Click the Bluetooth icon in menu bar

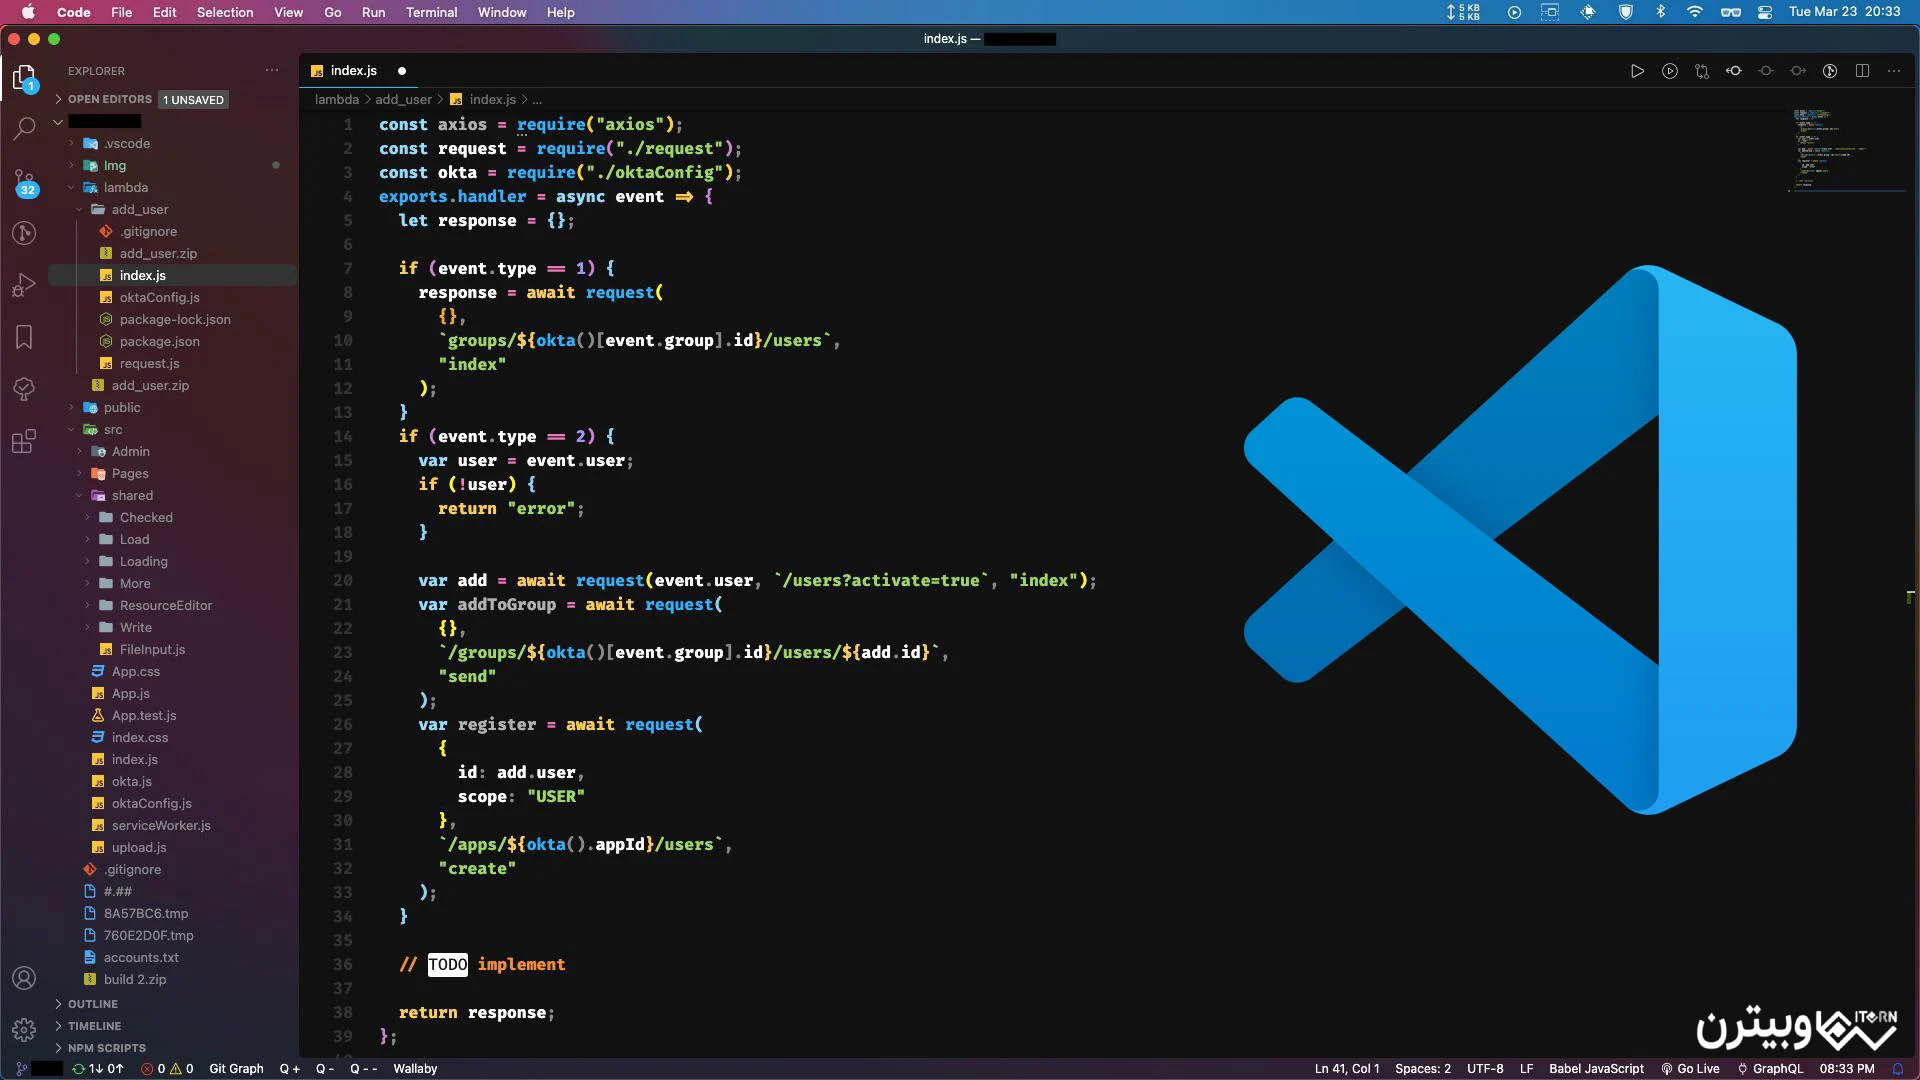point(1660,12)
